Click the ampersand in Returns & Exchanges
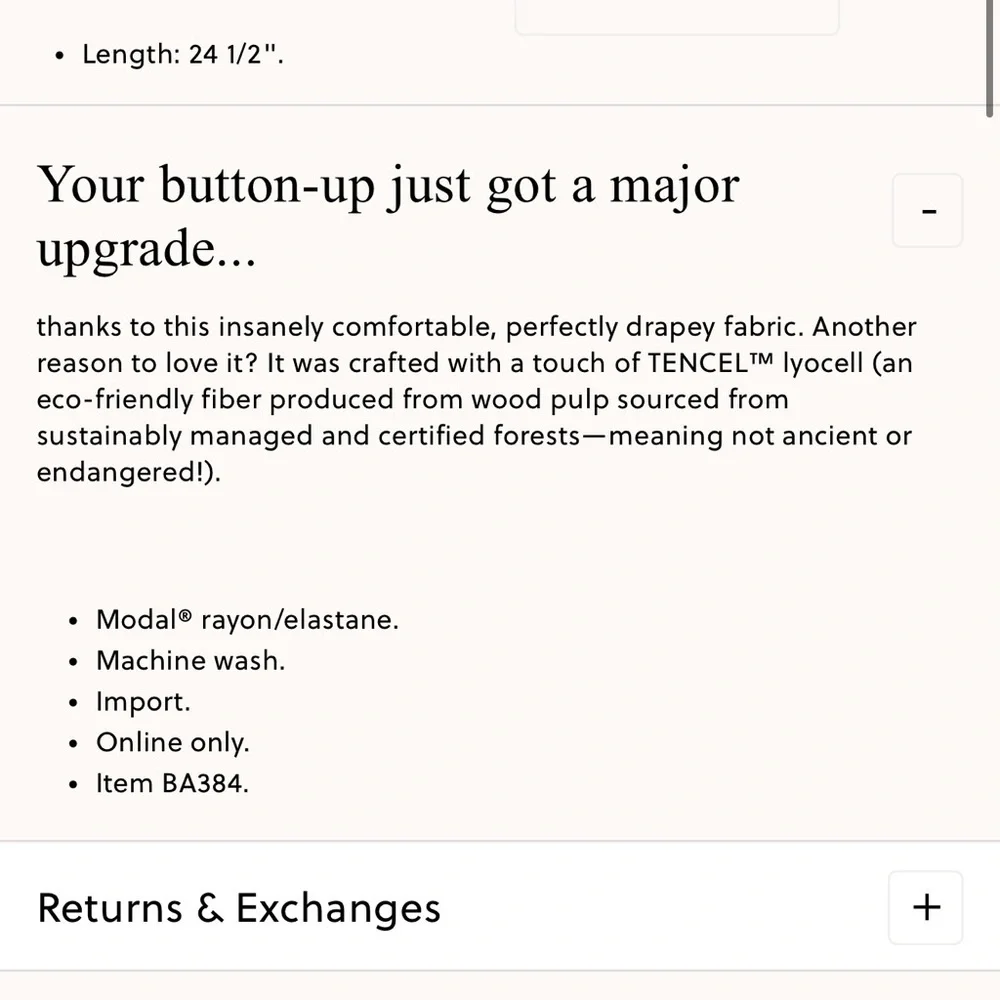Viewport: 1000px width, 1000px height. tap(210, 908)
